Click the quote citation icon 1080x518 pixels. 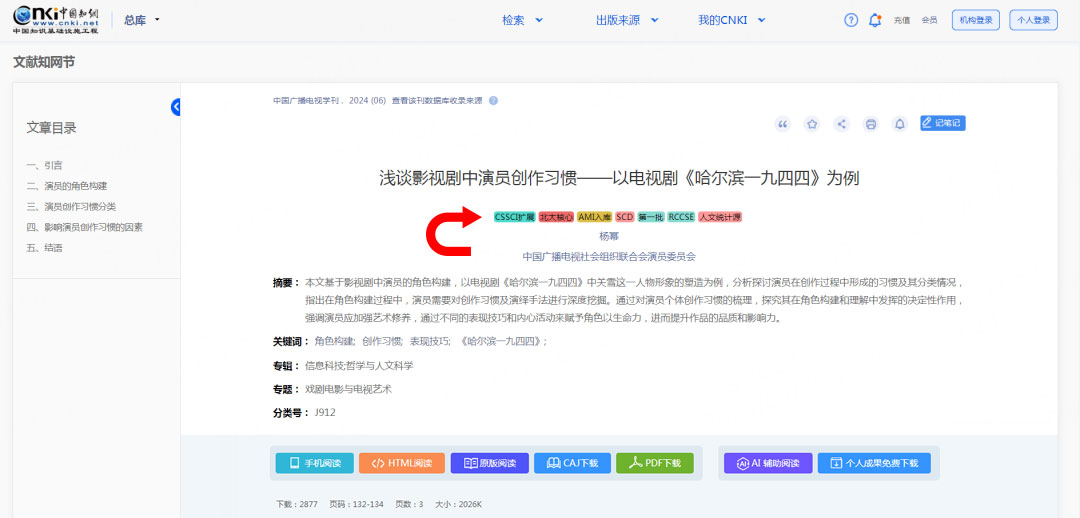[x=783, y=124]
